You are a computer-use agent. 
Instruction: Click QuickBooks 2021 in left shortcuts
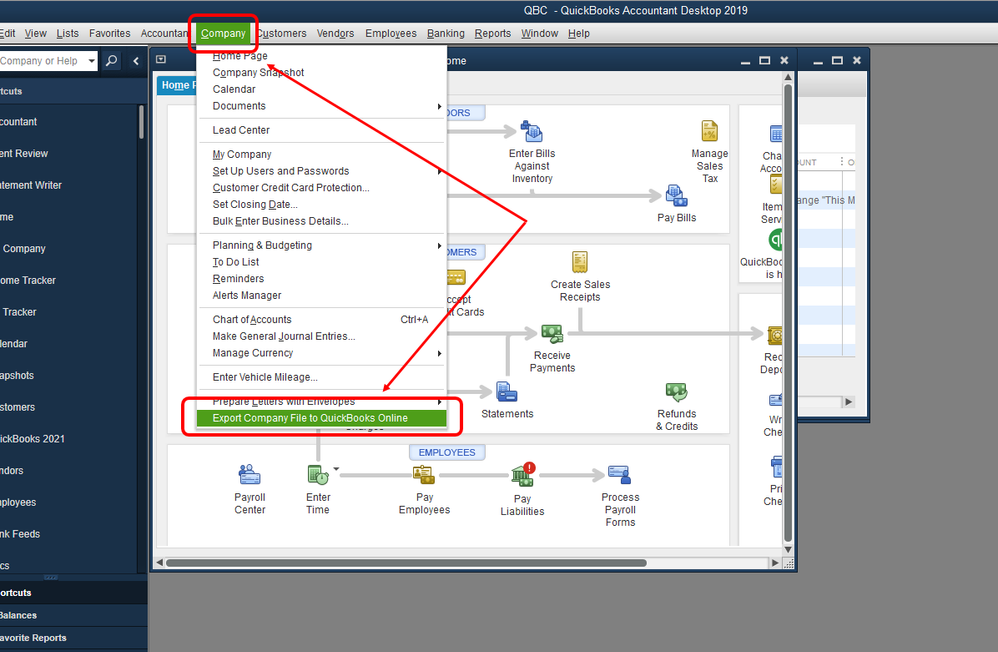tap(32, 439)
